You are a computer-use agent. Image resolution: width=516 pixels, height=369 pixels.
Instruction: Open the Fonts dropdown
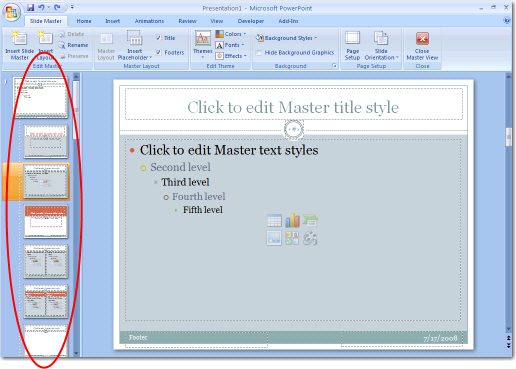point(230,45)
